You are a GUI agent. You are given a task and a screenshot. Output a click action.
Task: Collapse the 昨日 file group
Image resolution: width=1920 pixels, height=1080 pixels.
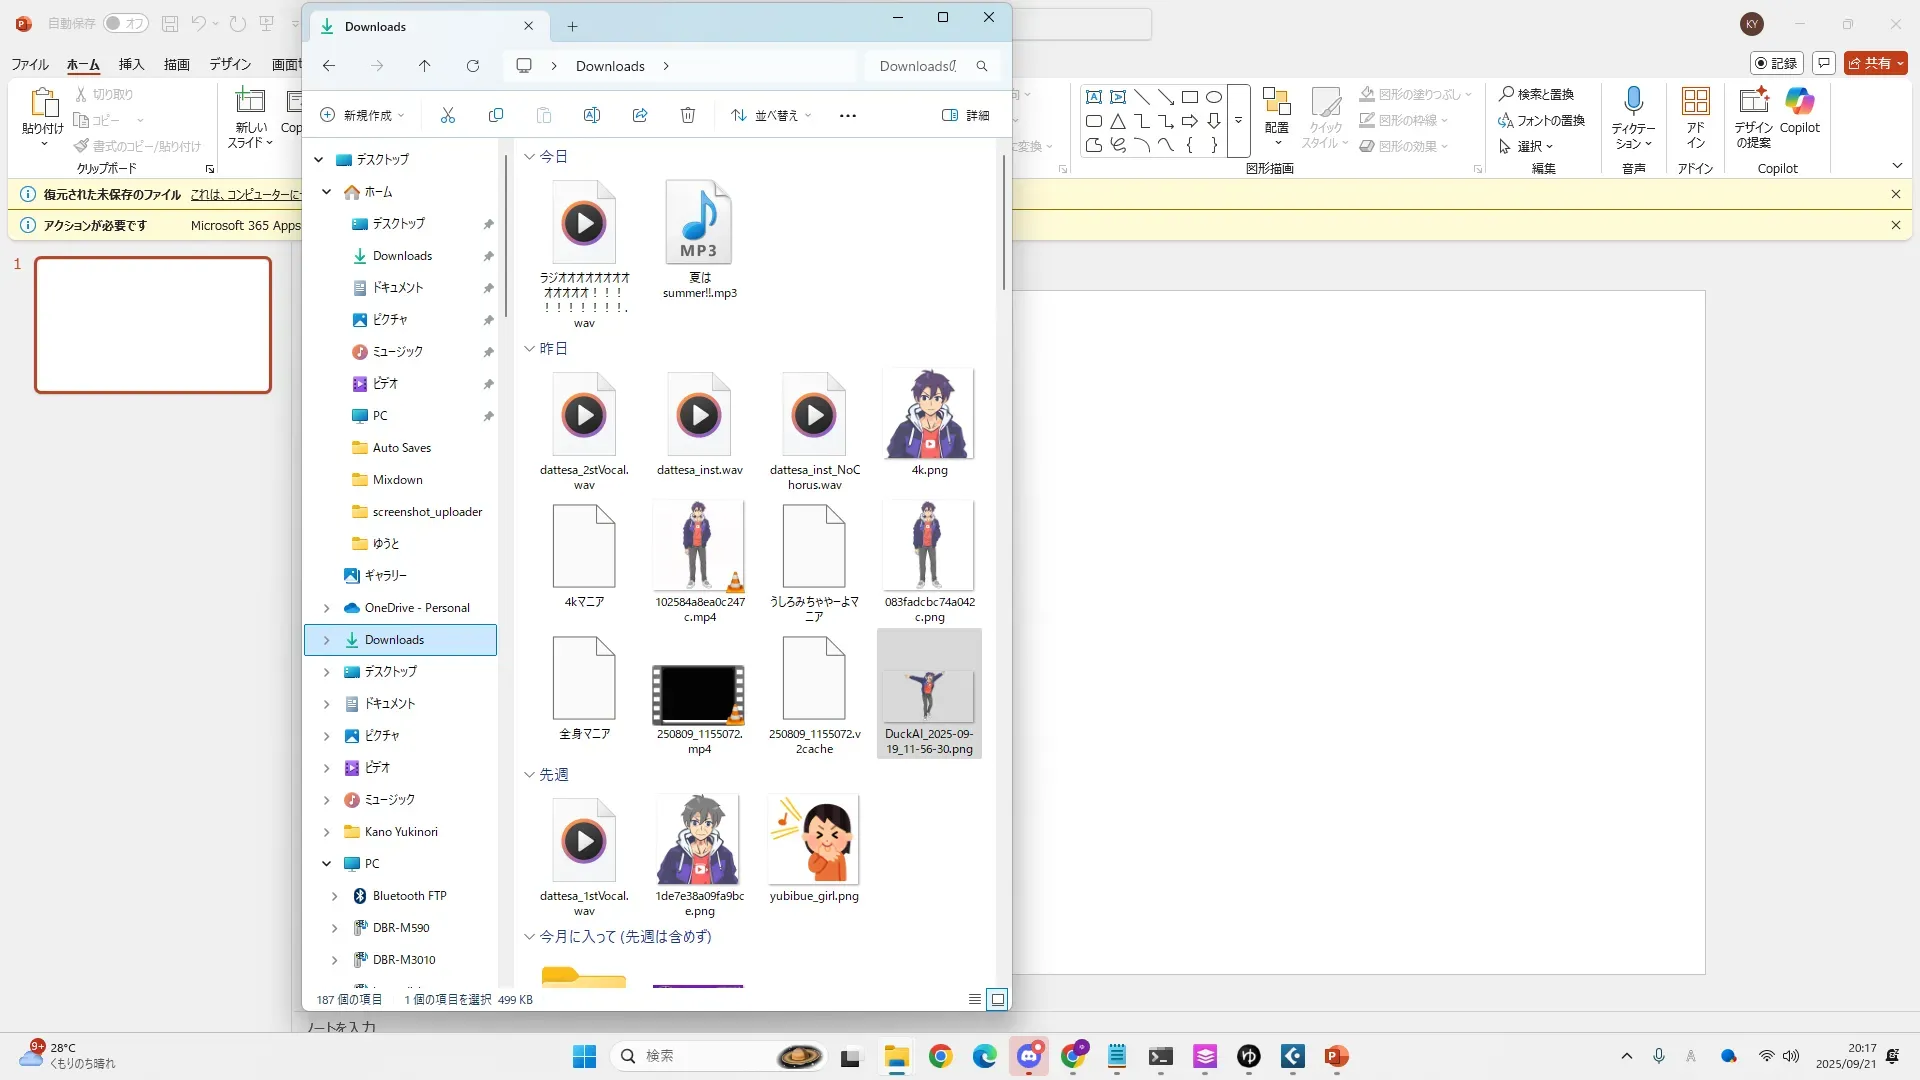pyautogui.click(x=529, y=349)
